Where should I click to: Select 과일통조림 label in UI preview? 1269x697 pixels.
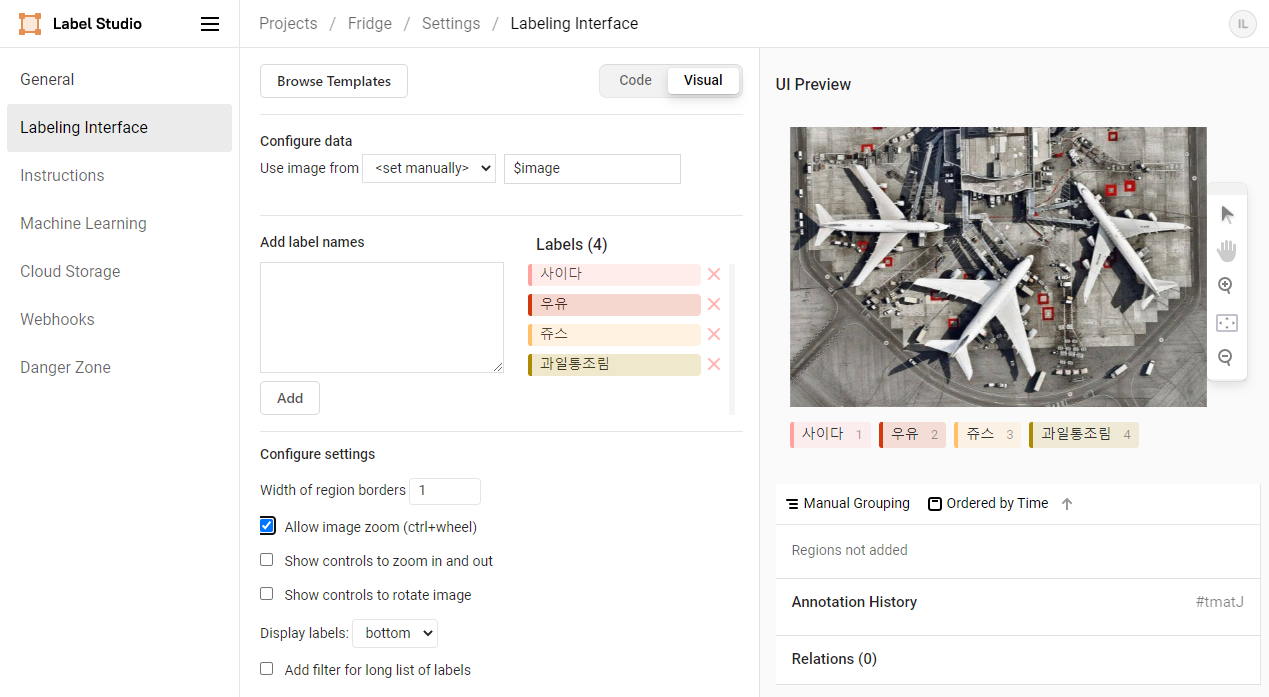pyautogui.click(x=1083, y=434)
